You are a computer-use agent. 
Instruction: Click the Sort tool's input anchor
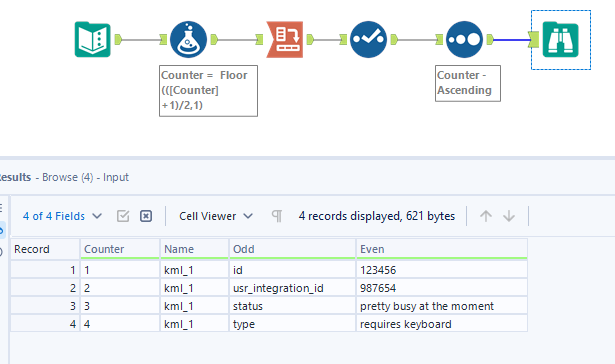tap(439, 40)
